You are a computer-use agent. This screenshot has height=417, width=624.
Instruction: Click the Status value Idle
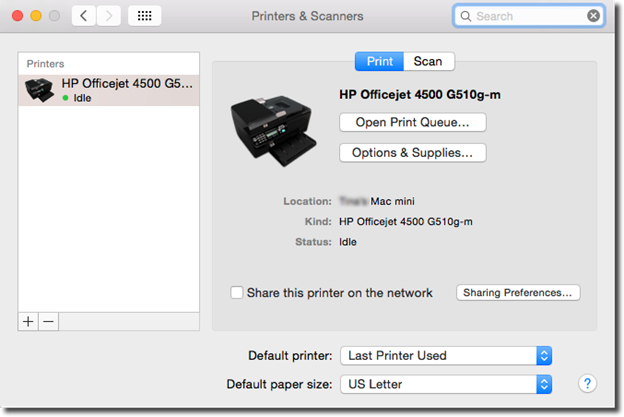point(348,242)
